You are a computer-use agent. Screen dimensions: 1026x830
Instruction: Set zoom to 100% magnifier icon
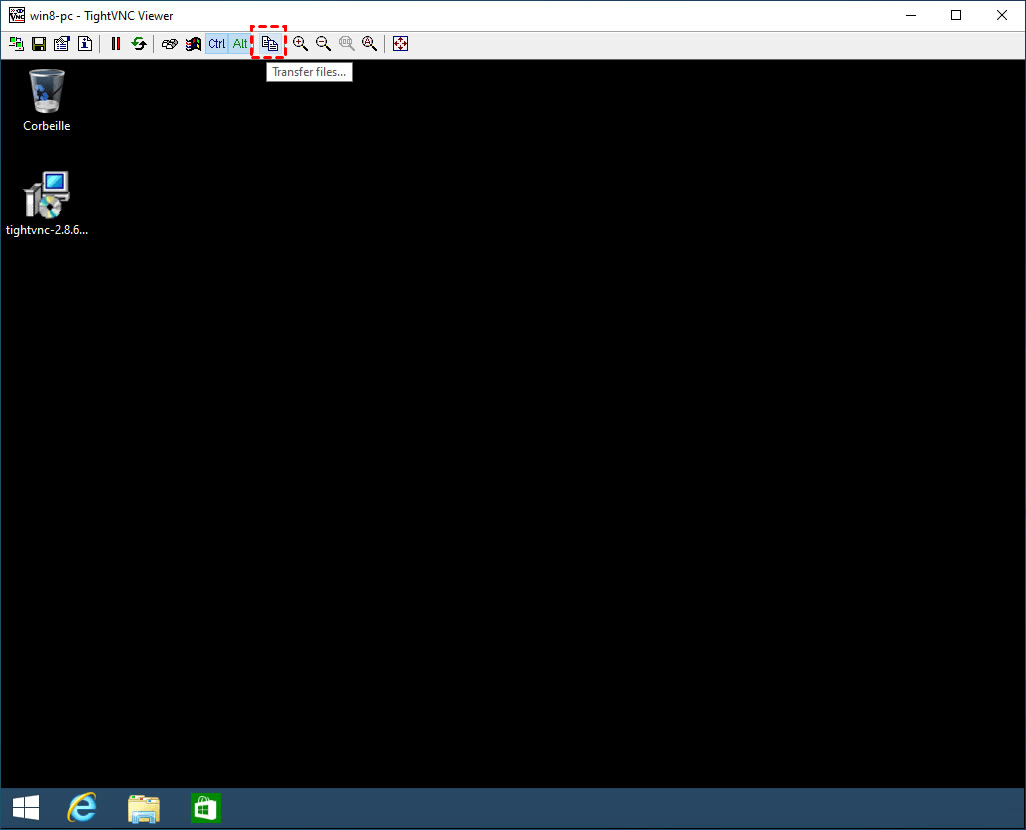pos(347,44)
